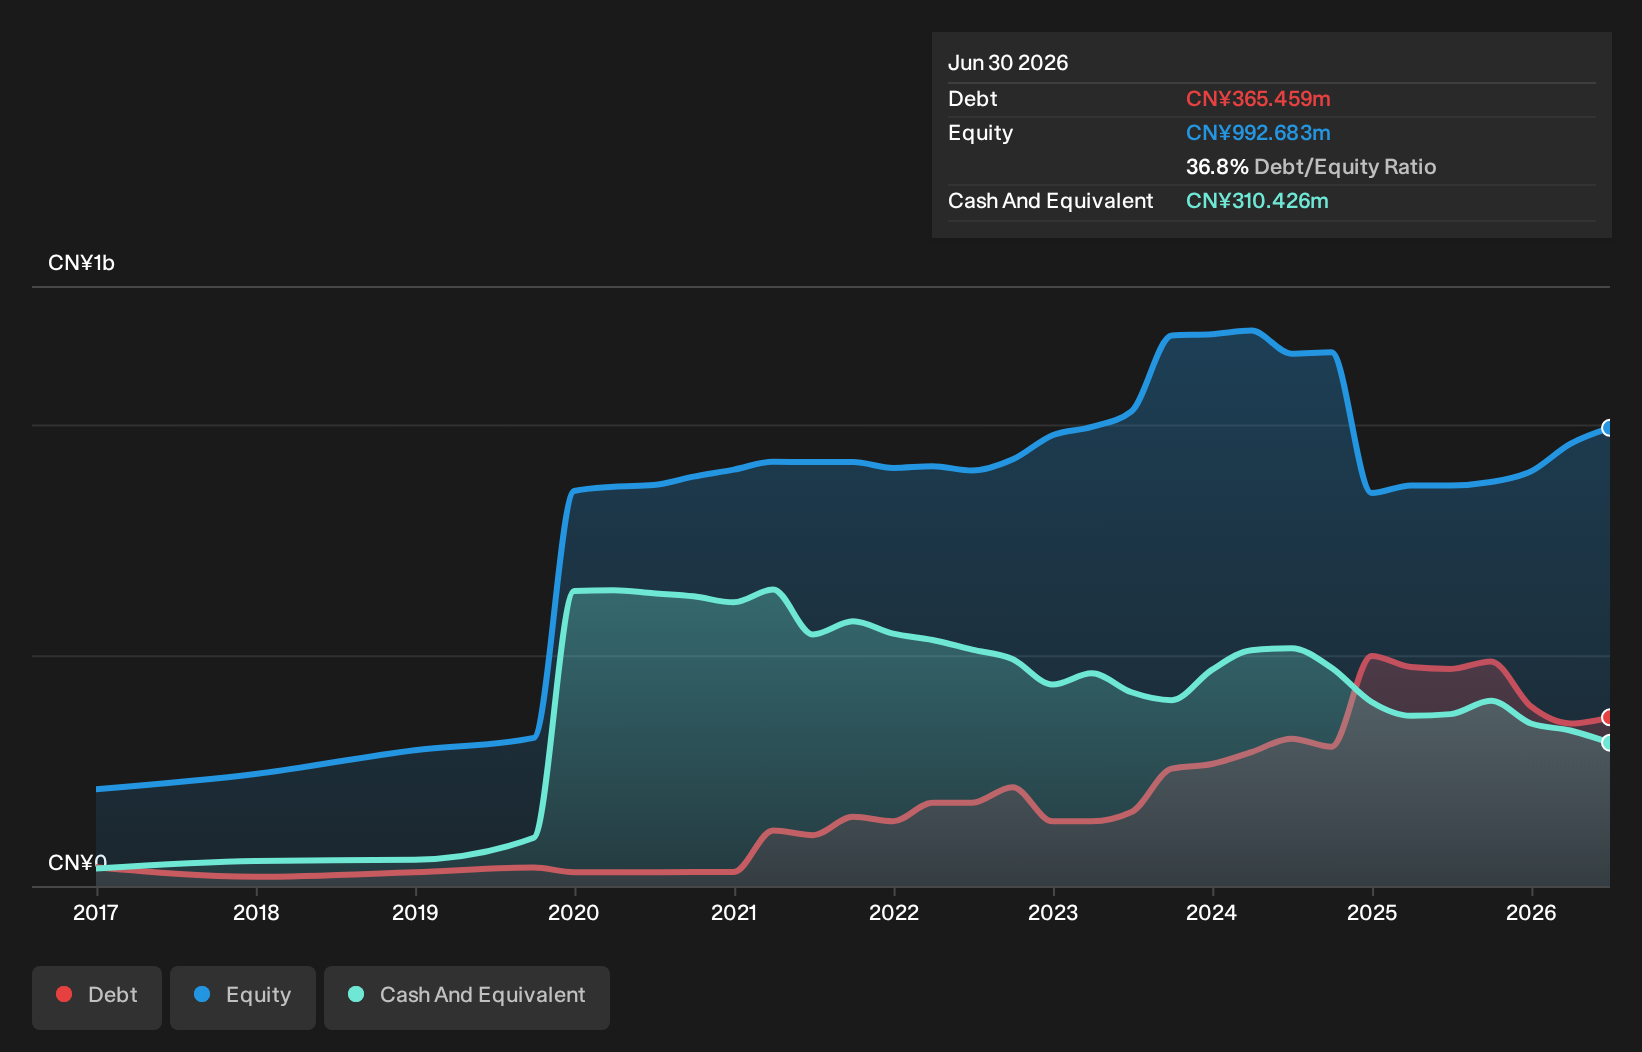1642x1052 pixels.
Task: Click the 2019 x-axis label
Action: click(415, 912)
